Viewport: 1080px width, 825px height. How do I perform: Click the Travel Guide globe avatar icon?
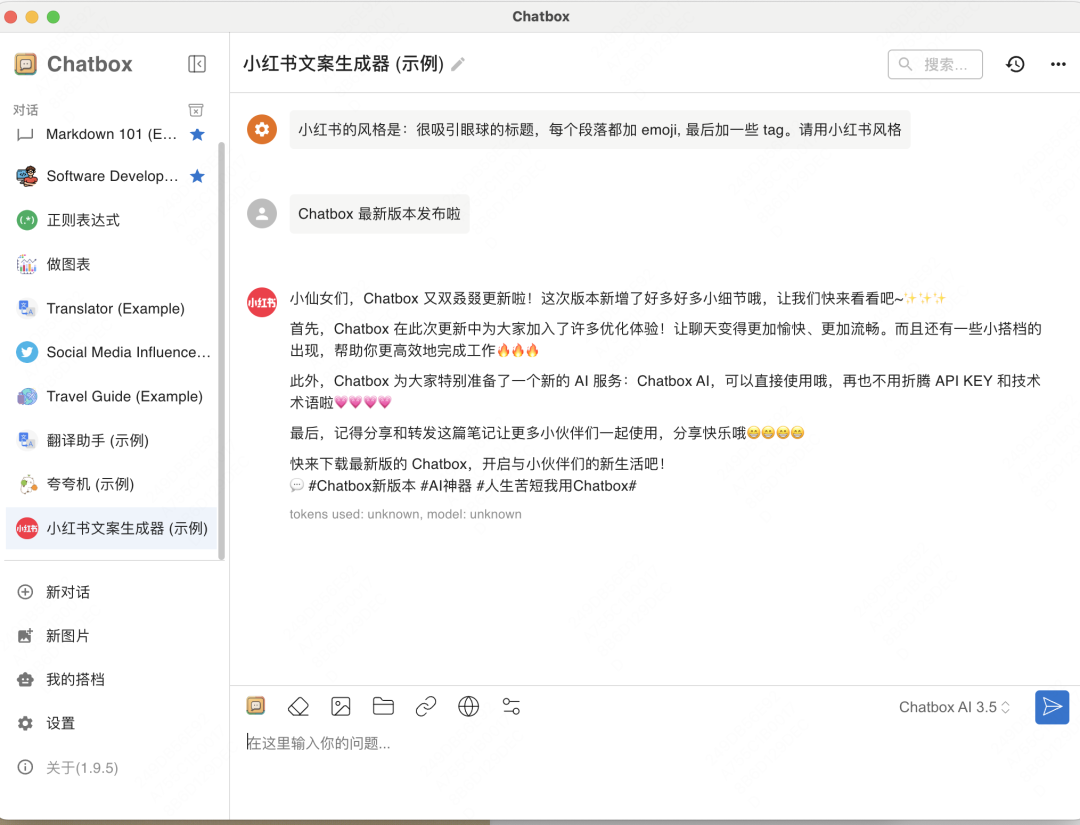pos(27,397)
